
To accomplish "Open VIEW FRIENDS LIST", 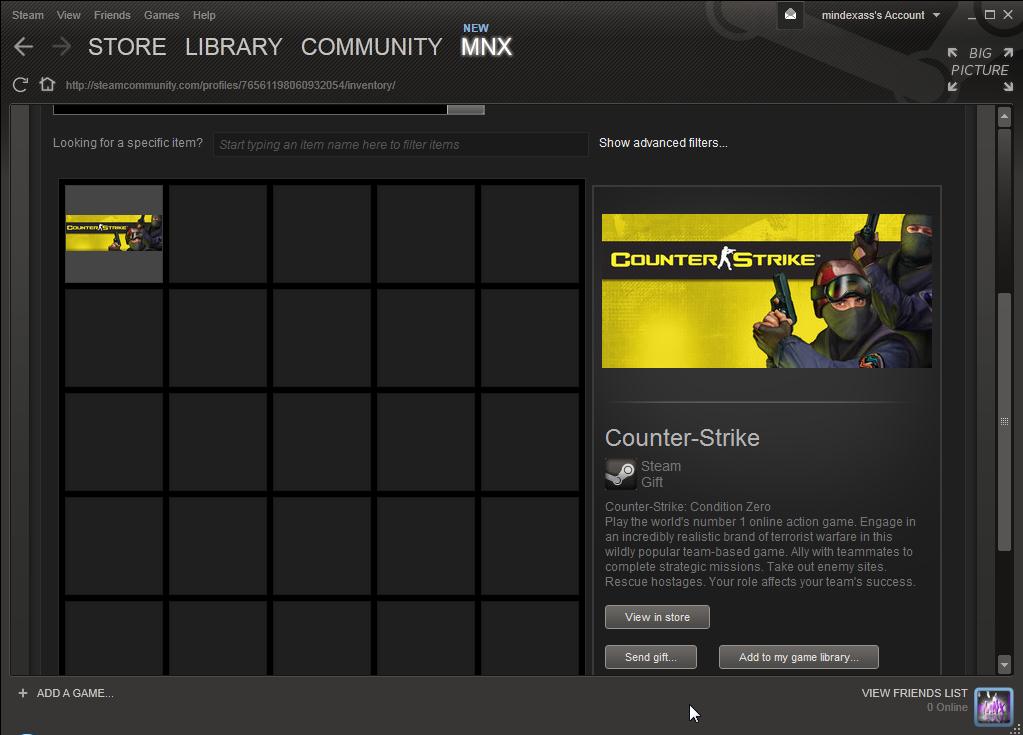I will (914, 693).
